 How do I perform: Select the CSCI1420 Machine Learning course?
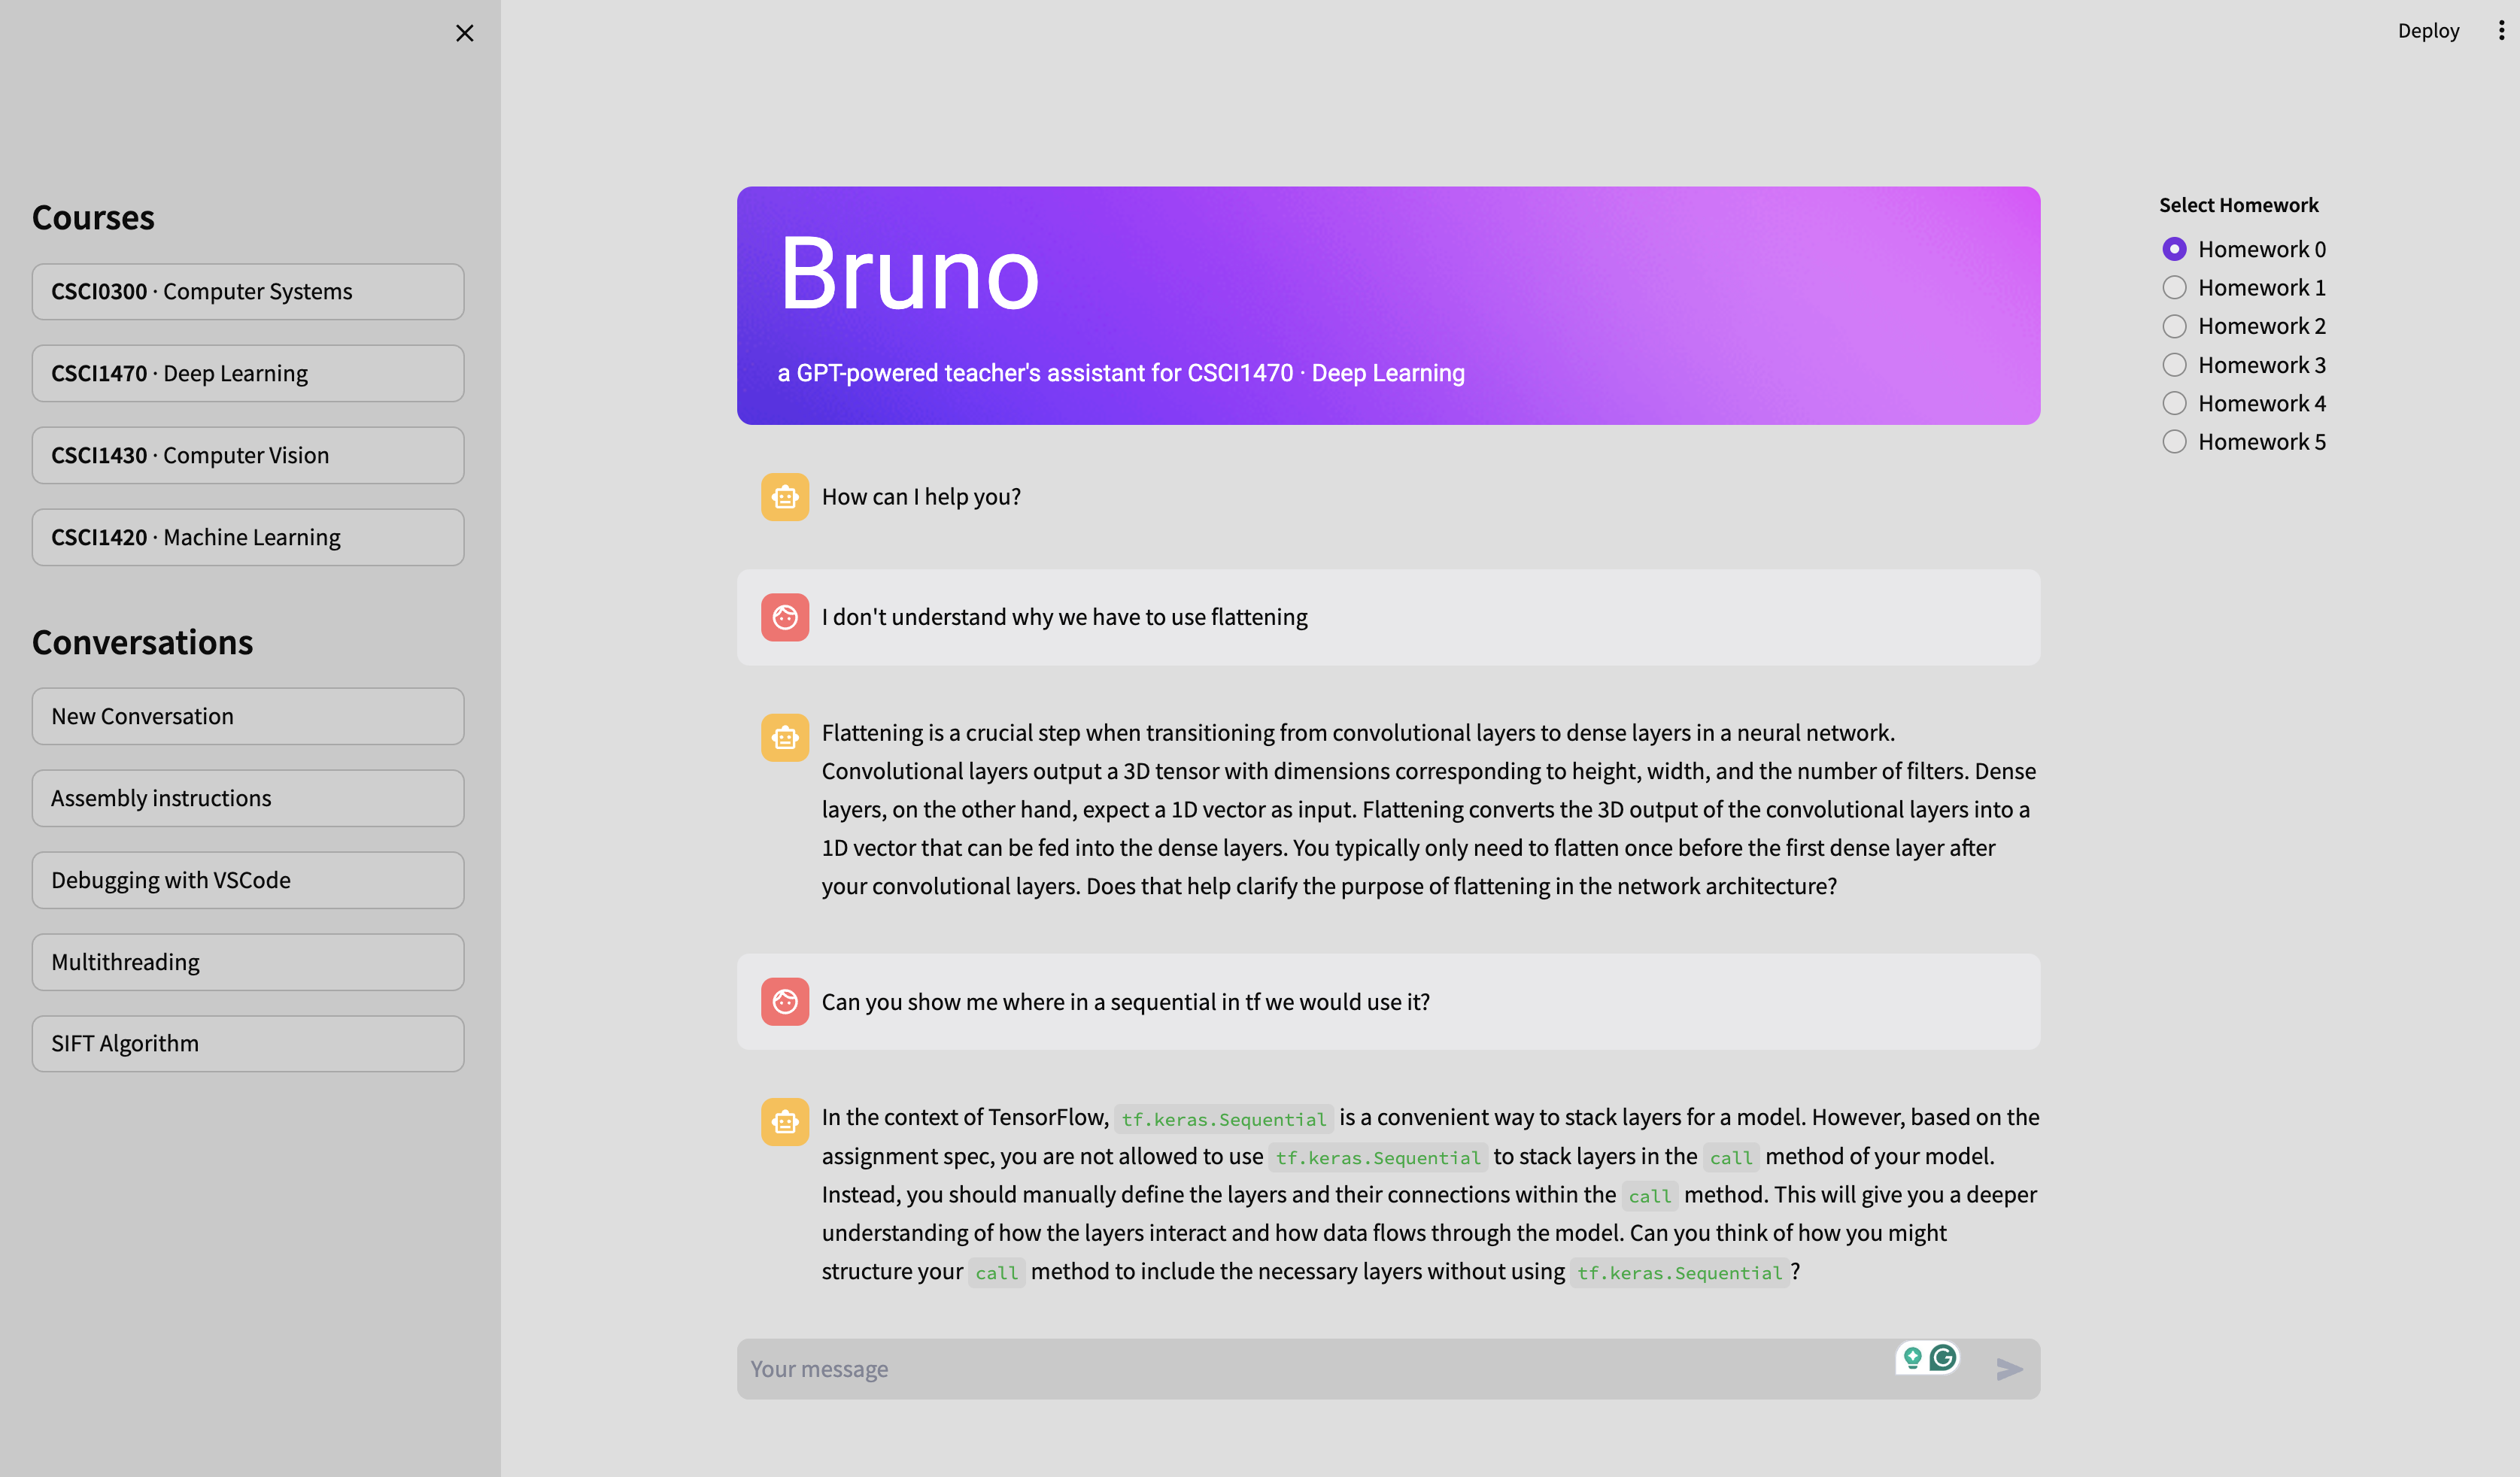[247, 536]
